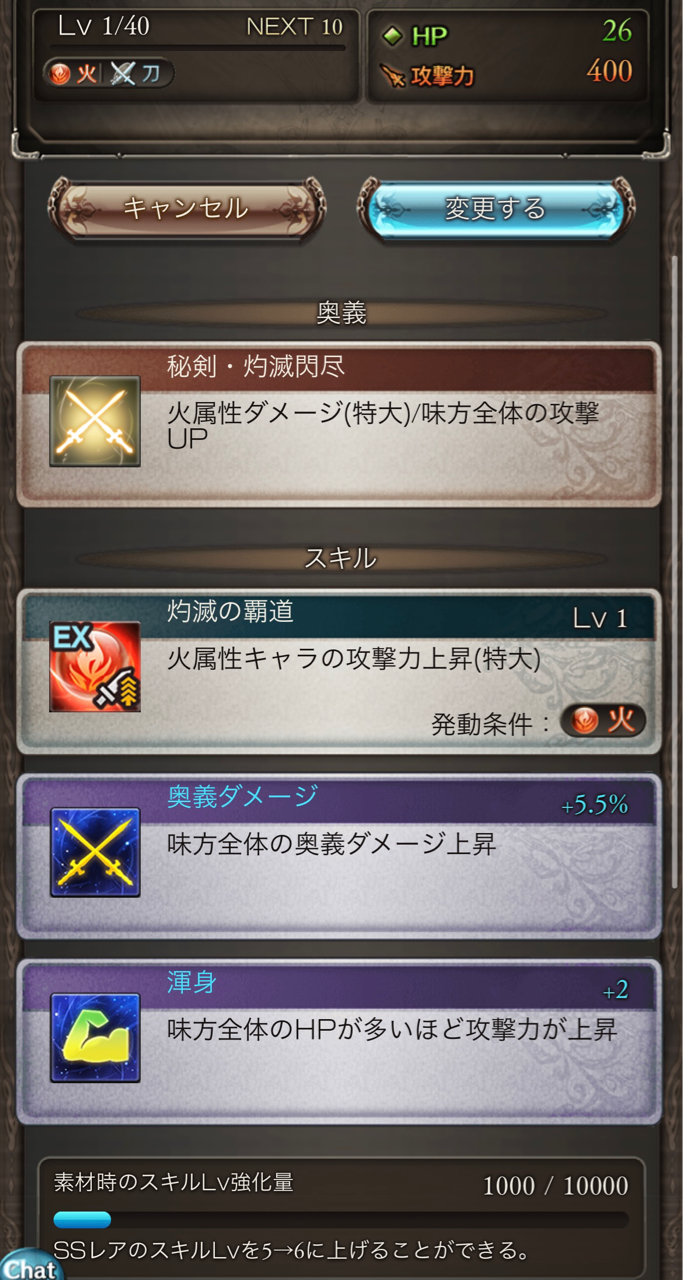Tap the blue crossed swords 奥義ダメージ icon
This screenshot has height=1280, width=683.
click(95, 852)
